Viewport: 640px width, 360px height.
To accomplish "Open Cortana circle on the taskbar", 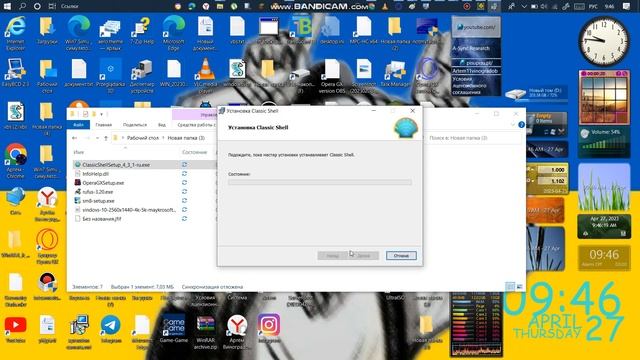I will 37,6.
